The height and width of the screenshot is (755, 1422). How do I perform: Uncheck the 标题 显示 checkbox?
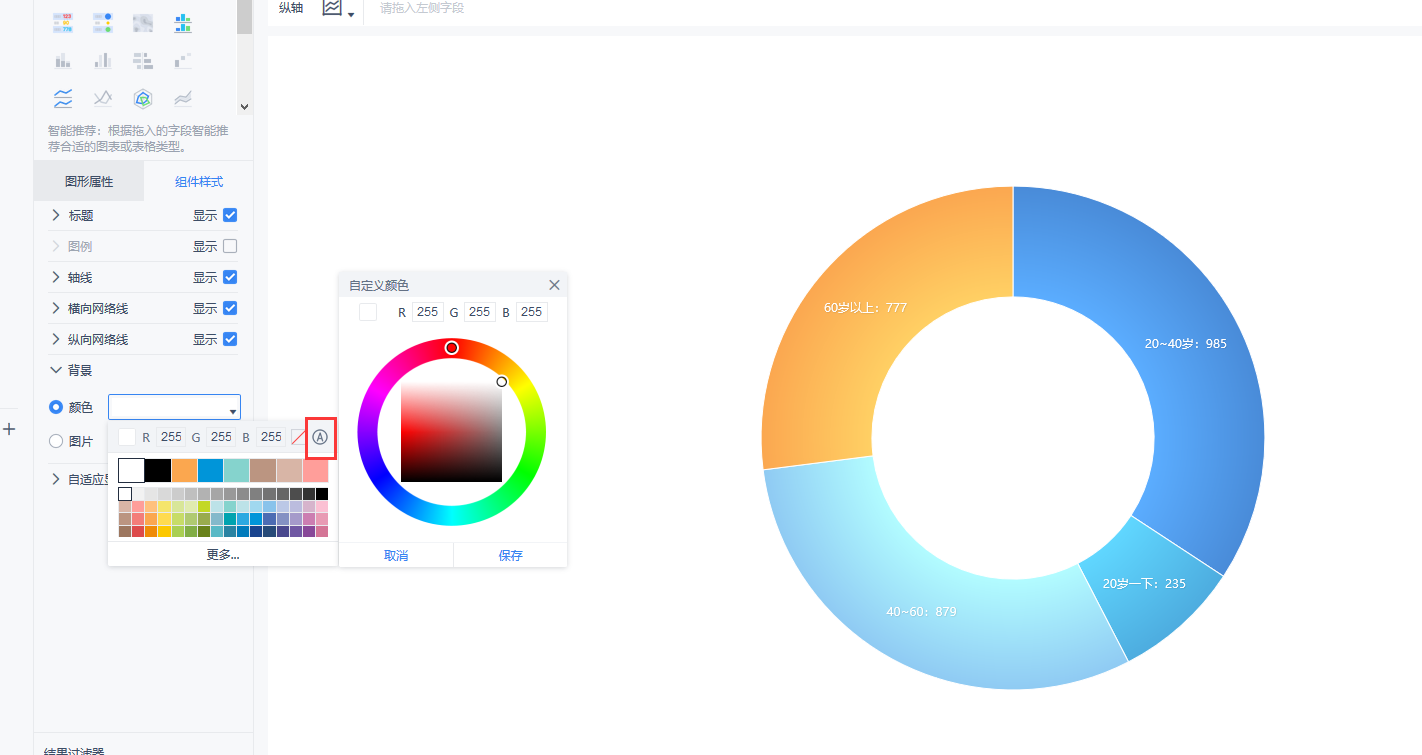click(x=230, y=215)
